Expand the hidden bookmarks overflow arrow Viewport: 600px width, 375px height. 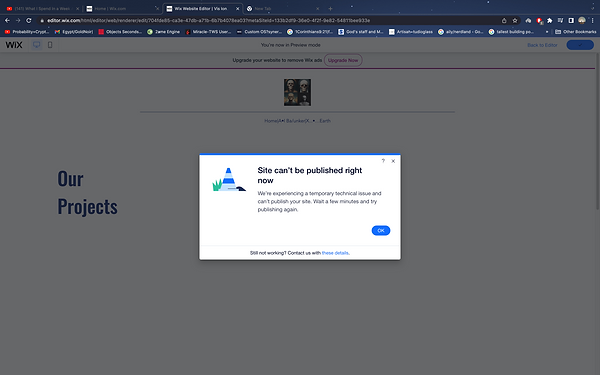point(547,32)
